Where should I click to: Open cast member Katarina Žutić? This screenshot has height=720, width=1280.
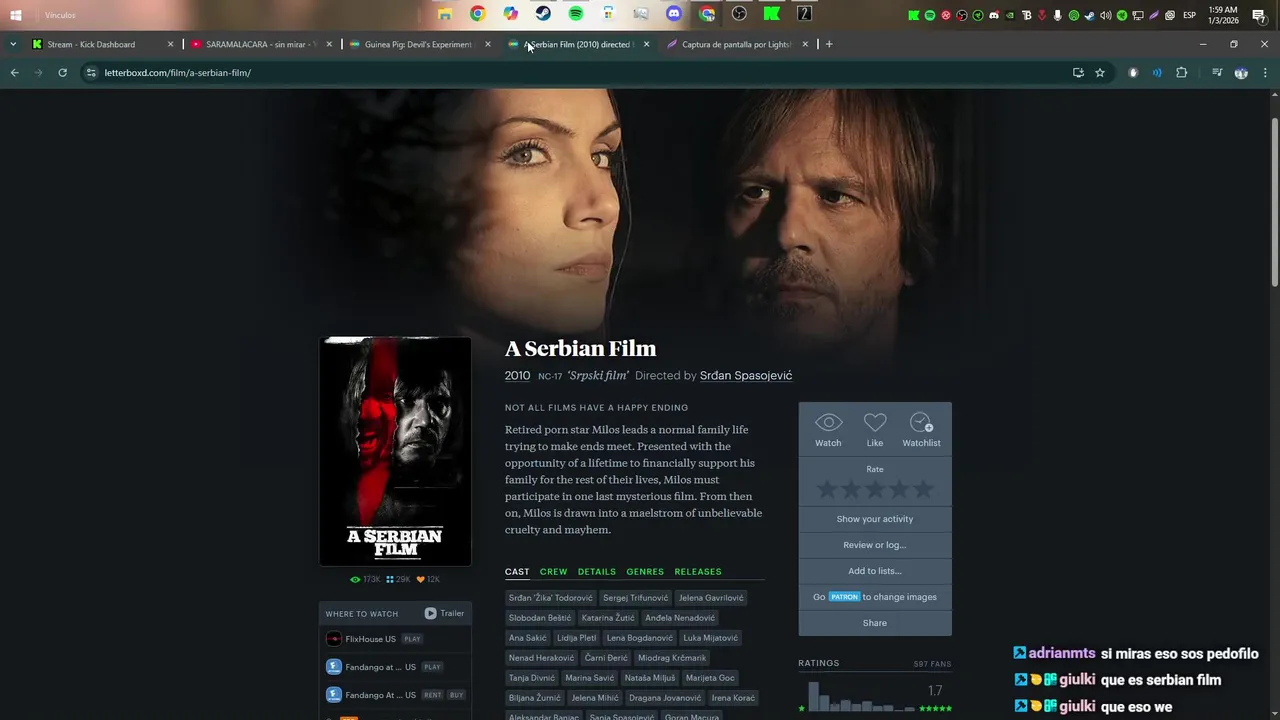(x=608, y=618)
